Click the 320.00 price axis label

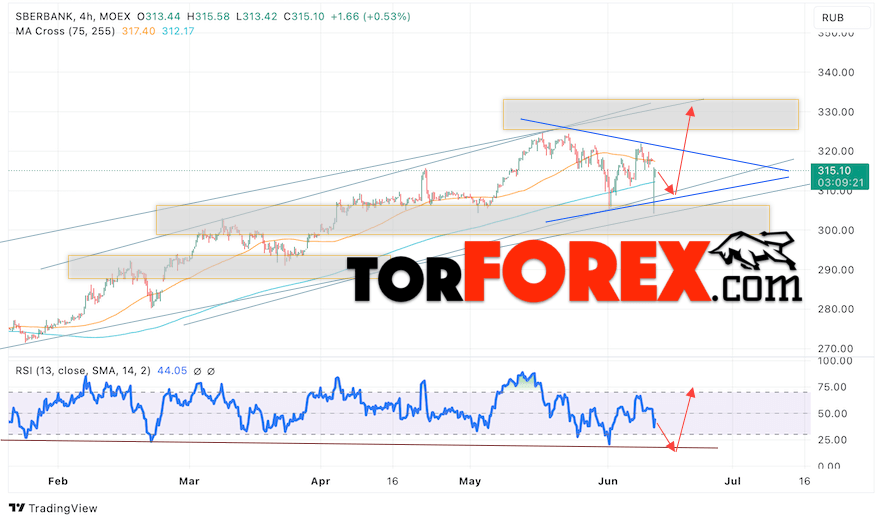[x=836, y=151]
